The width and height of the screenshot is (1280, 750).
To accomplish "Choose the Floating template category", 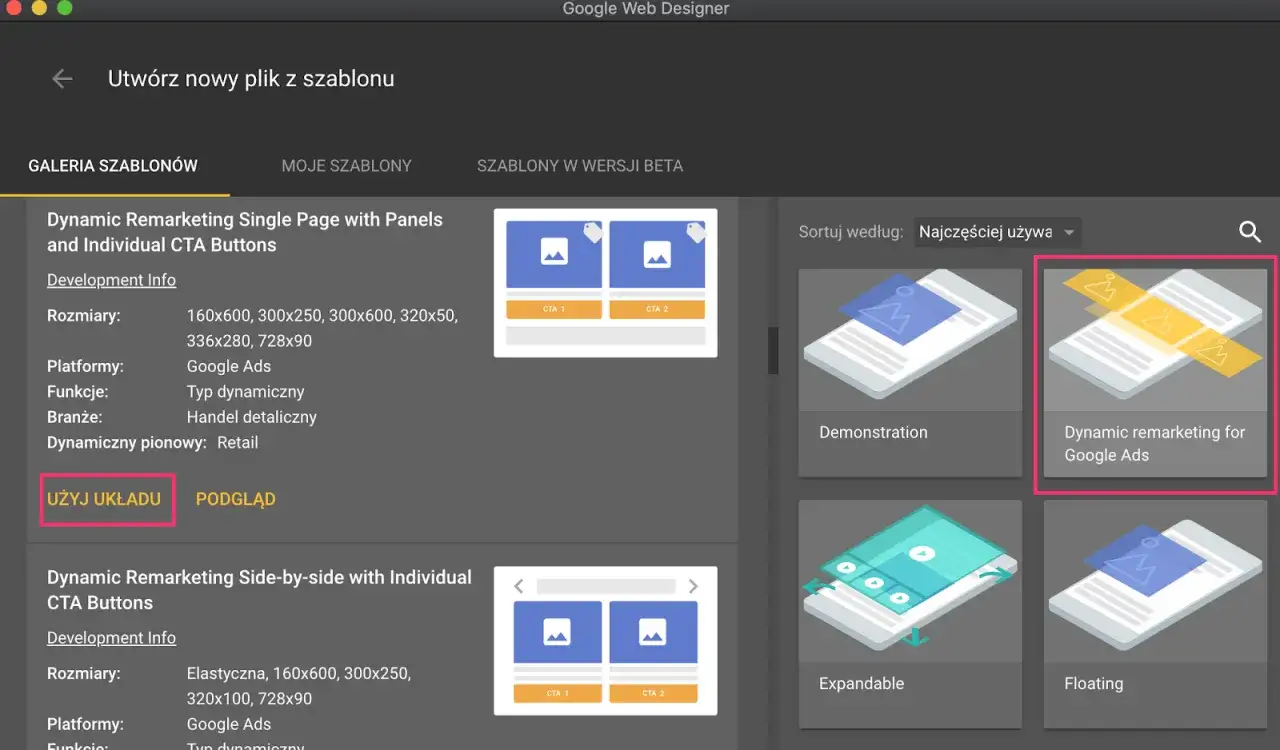I will (1155, 614).
